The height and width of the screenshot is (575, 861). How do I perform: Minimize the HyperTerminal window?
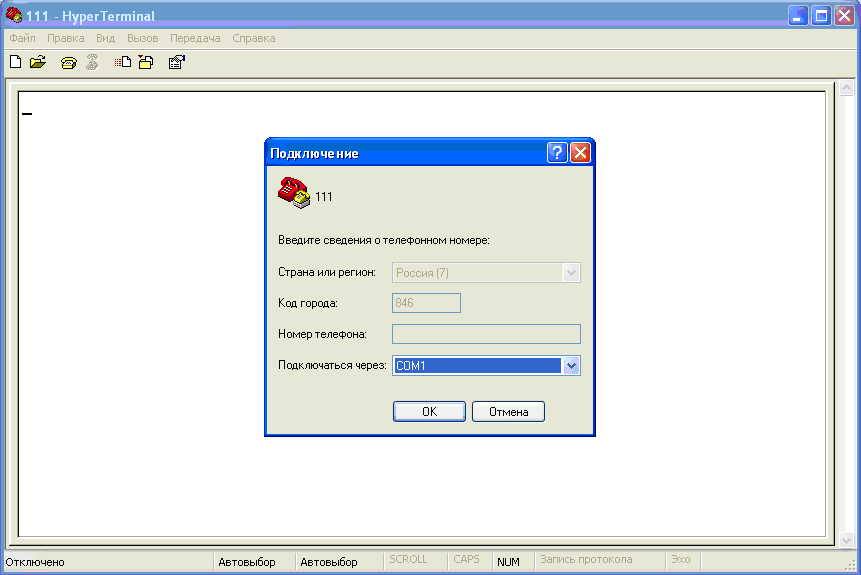798,15
